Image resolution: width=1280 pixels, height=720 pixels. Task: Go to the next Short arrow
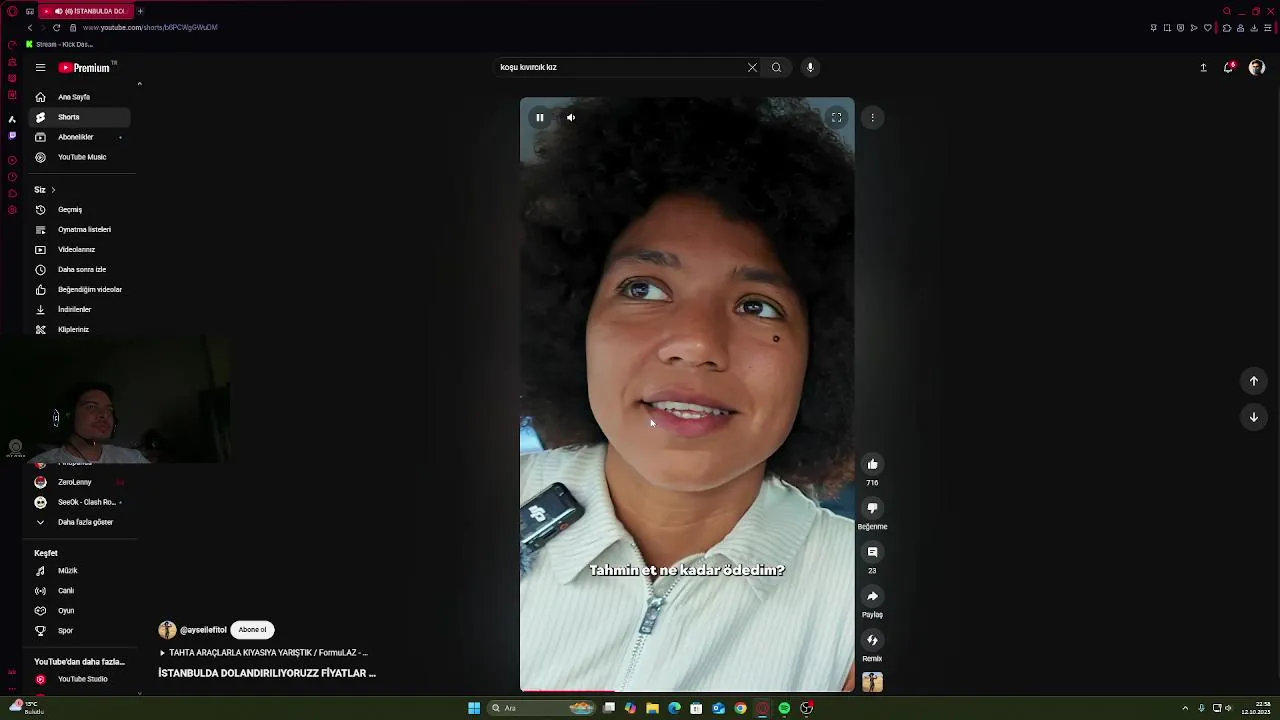[1254, 417]
